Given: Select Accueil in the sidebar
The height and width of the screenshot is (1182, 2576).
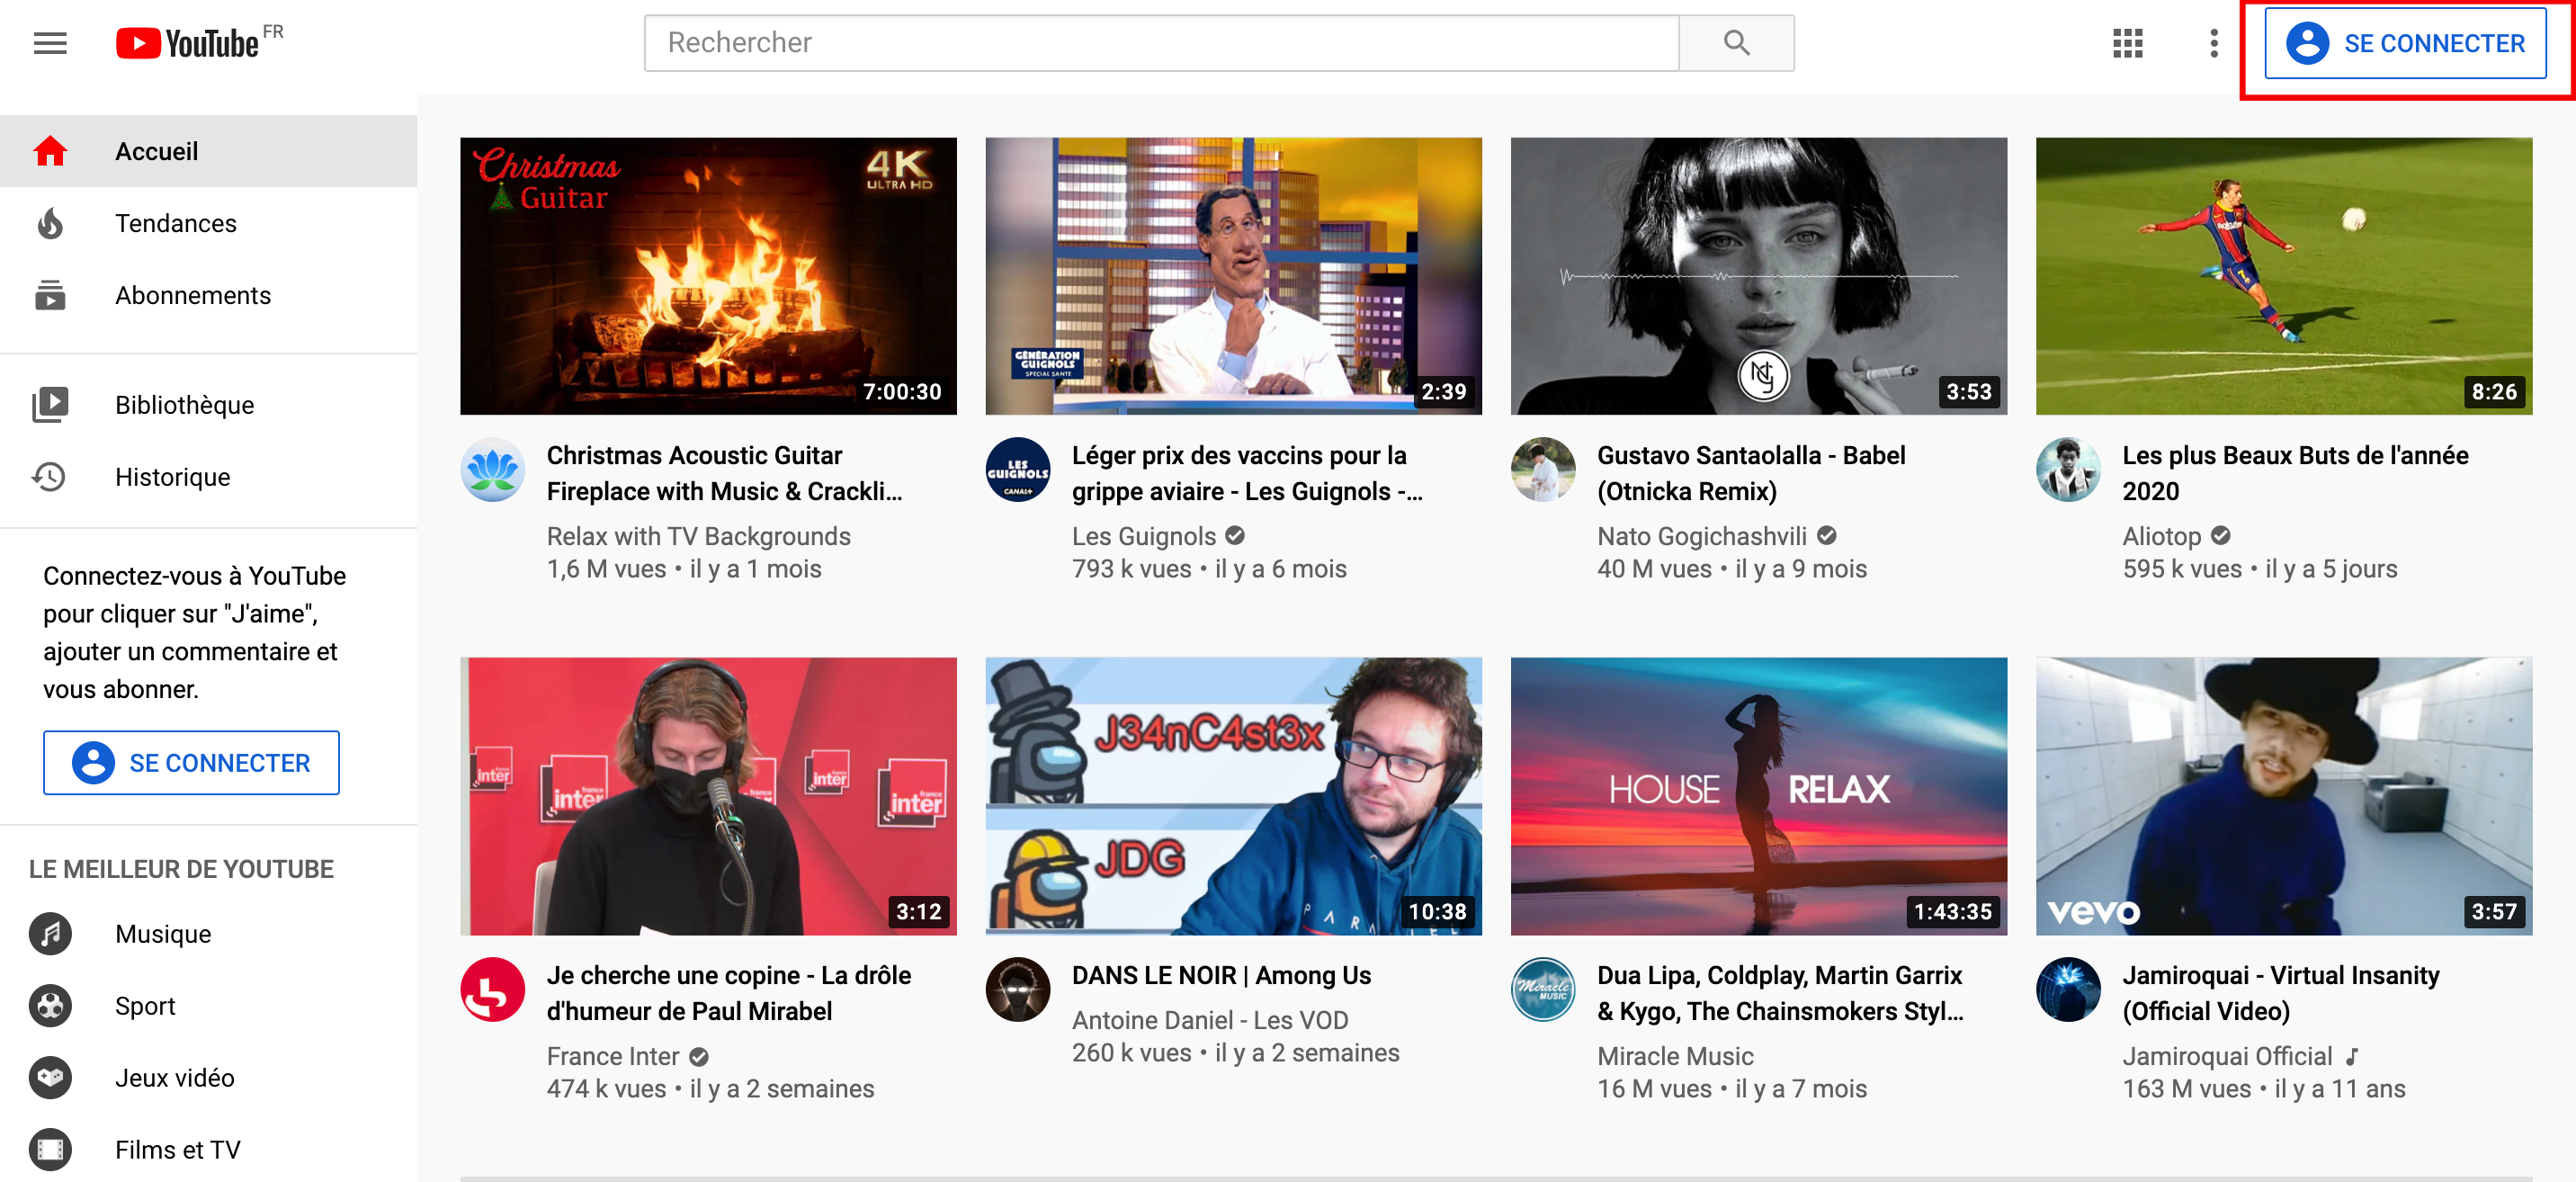Looking at the screenshot, I should coord(208,151).
